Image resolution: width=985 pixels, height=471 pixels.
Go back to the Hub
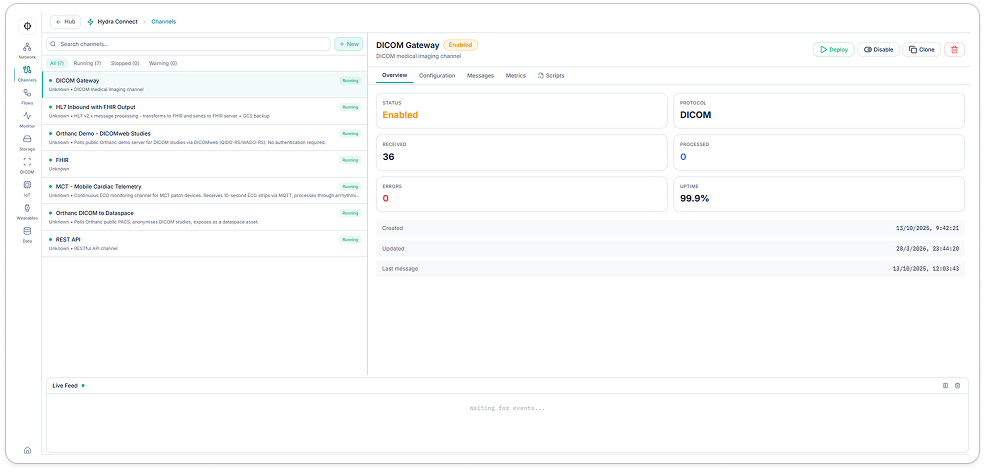(x=65, y=21)
